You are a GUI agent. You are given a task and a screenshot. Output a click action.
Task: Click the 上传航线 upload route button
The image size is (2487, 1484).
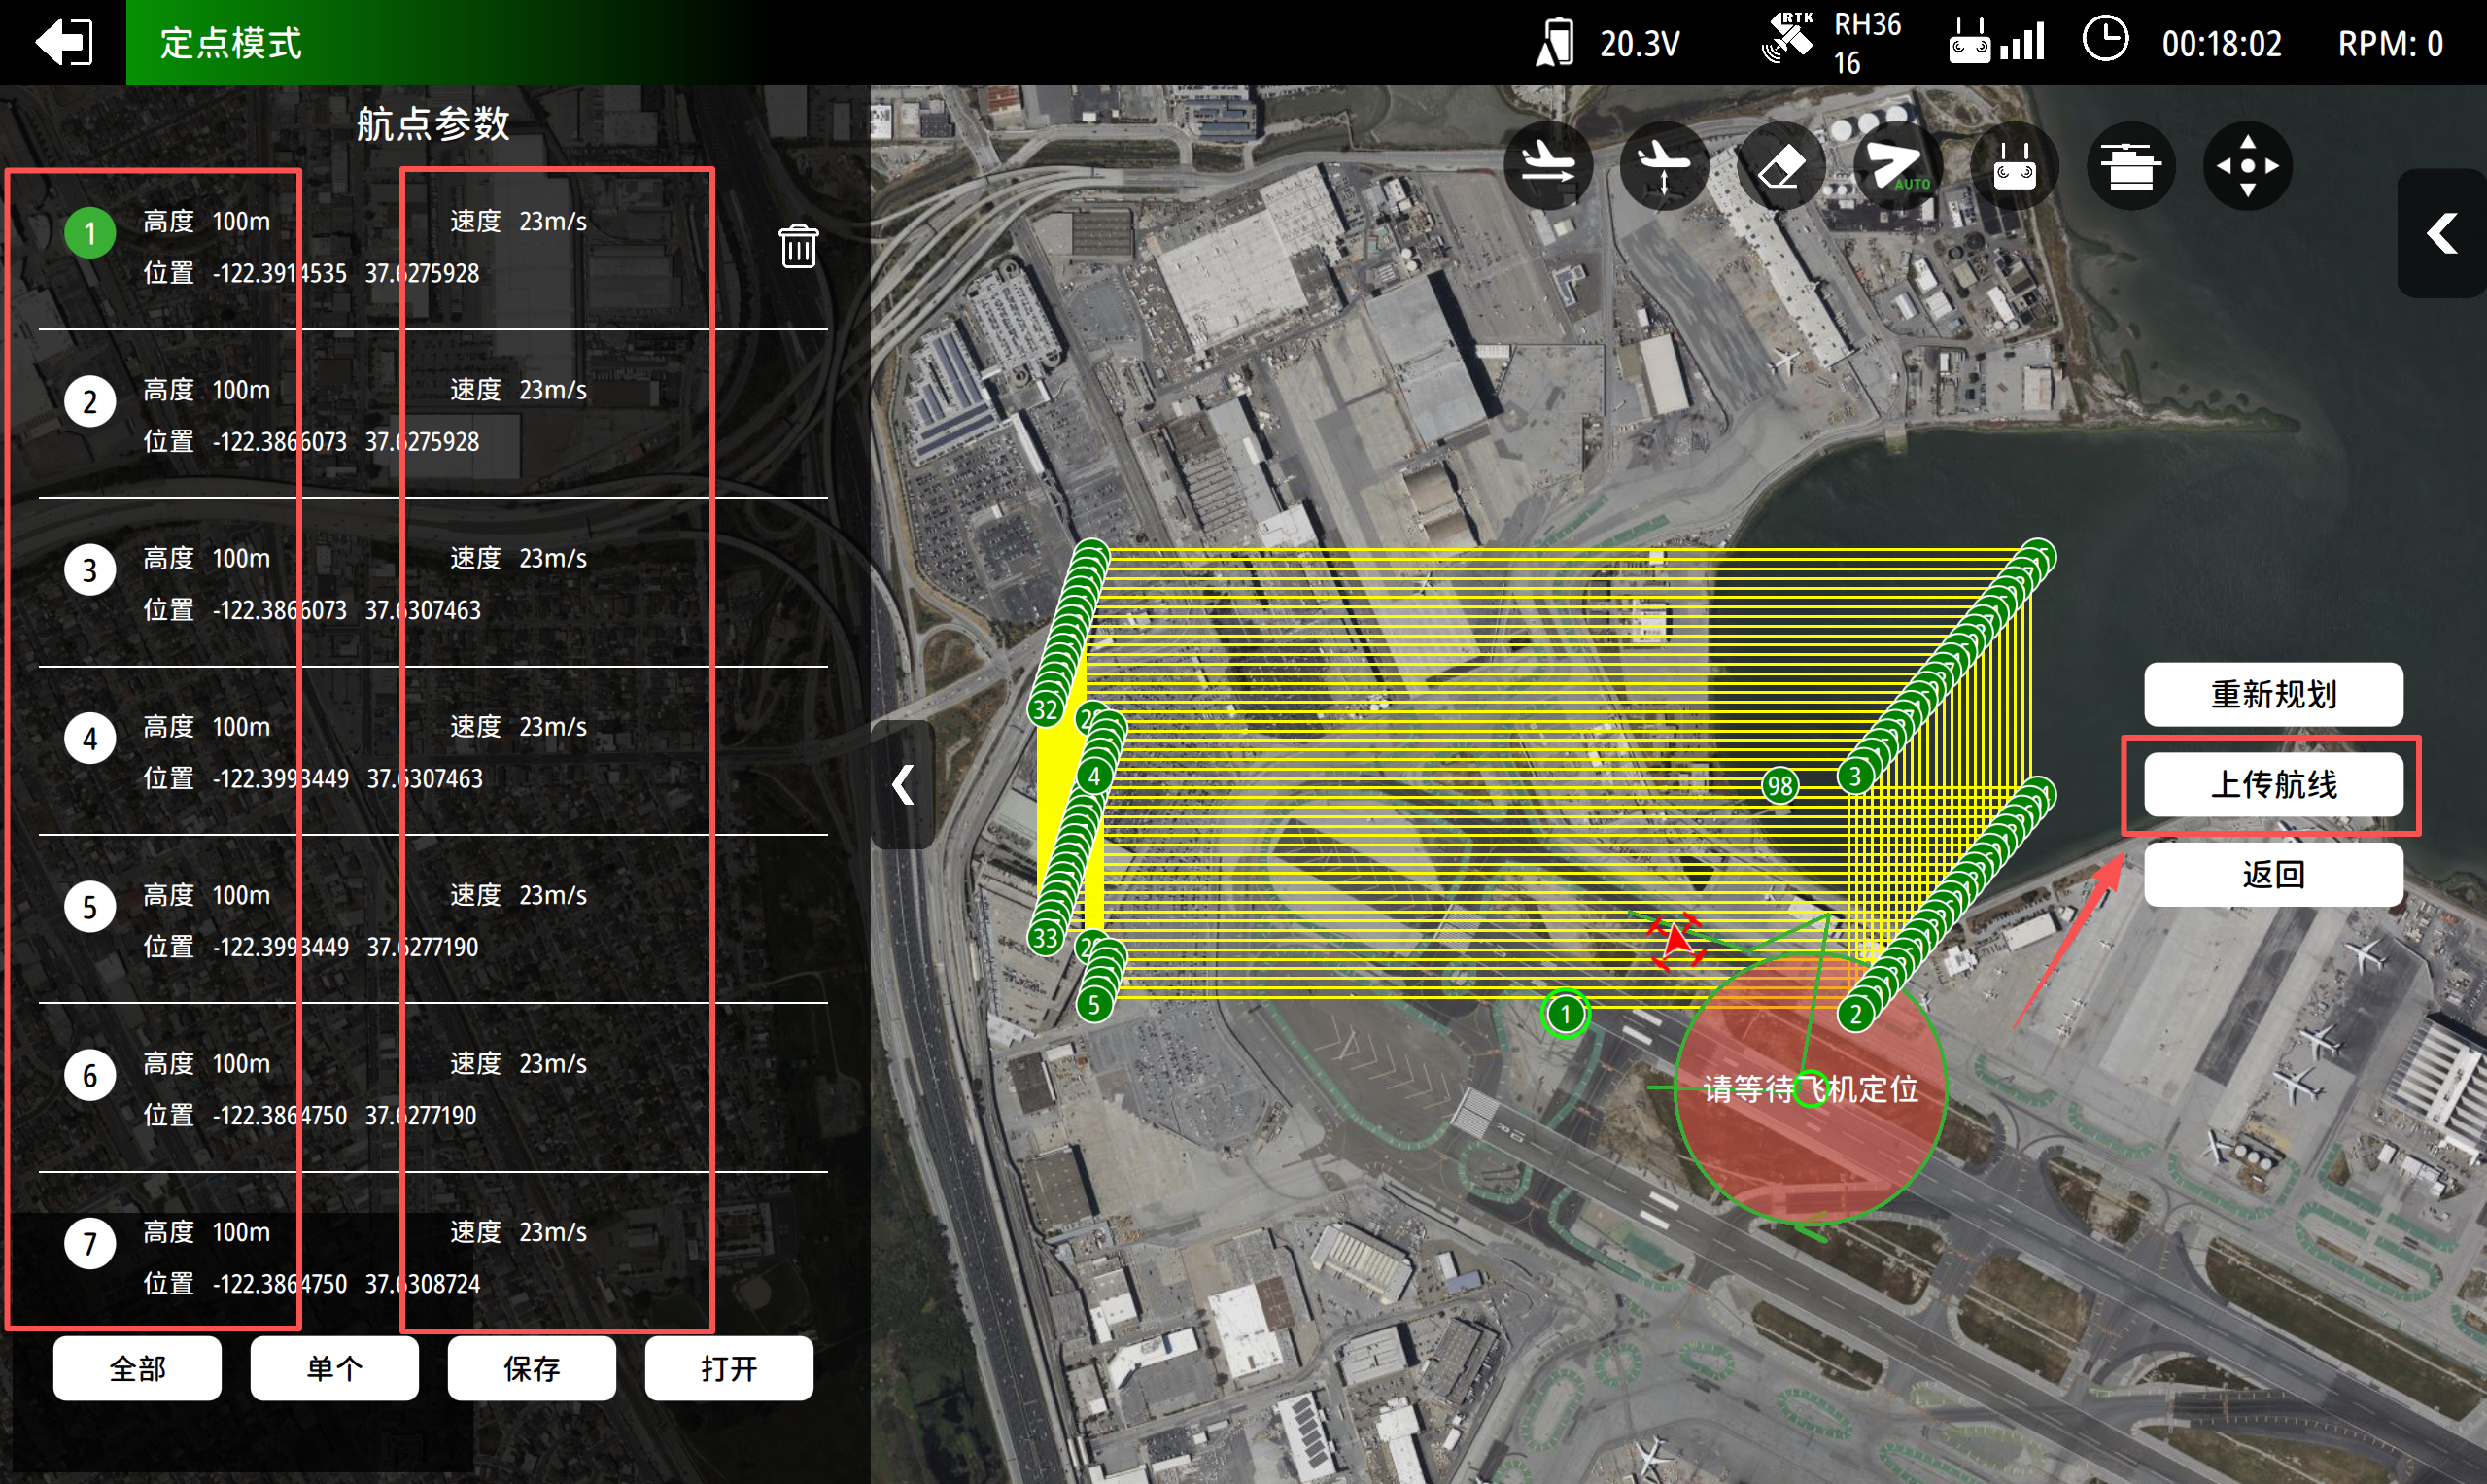pos(2272,785)
